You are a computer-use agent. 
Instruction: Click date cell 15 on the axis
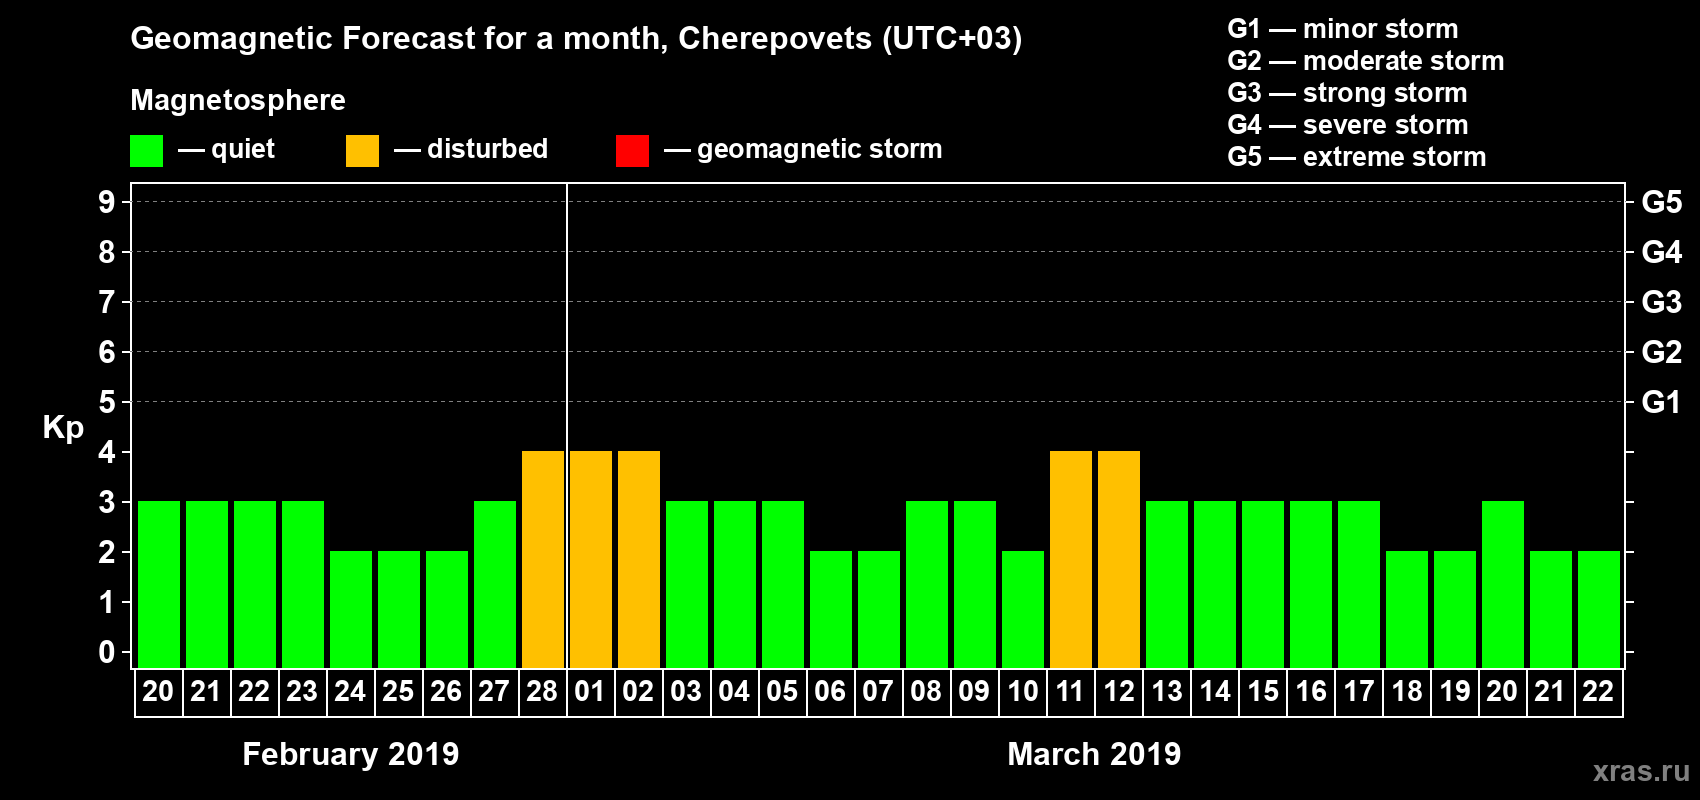pos(1263,692)
